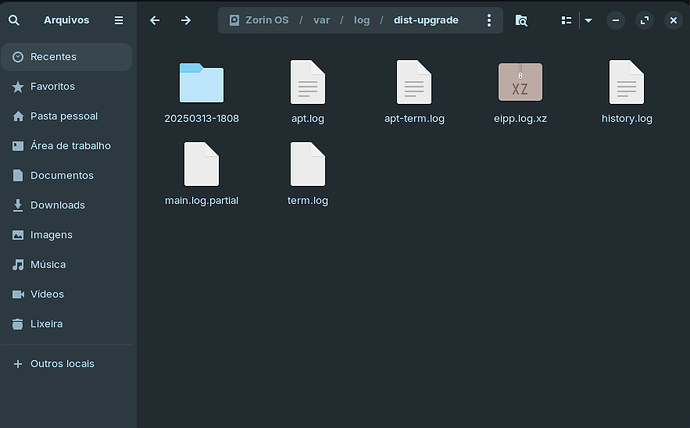Click the folder search icon in toolbar
The width and height of the screenshot is (690, 428).
(x=521, y=20)
